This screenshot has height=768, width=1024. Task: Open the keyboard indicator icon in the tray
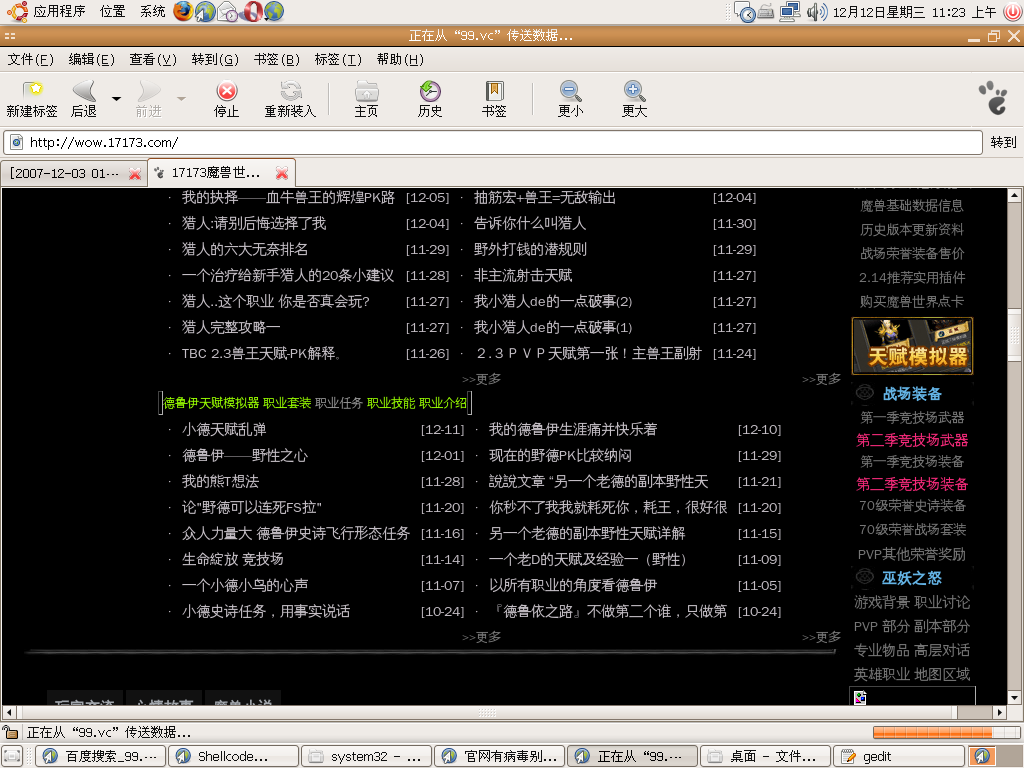click(x=767, y=12)
